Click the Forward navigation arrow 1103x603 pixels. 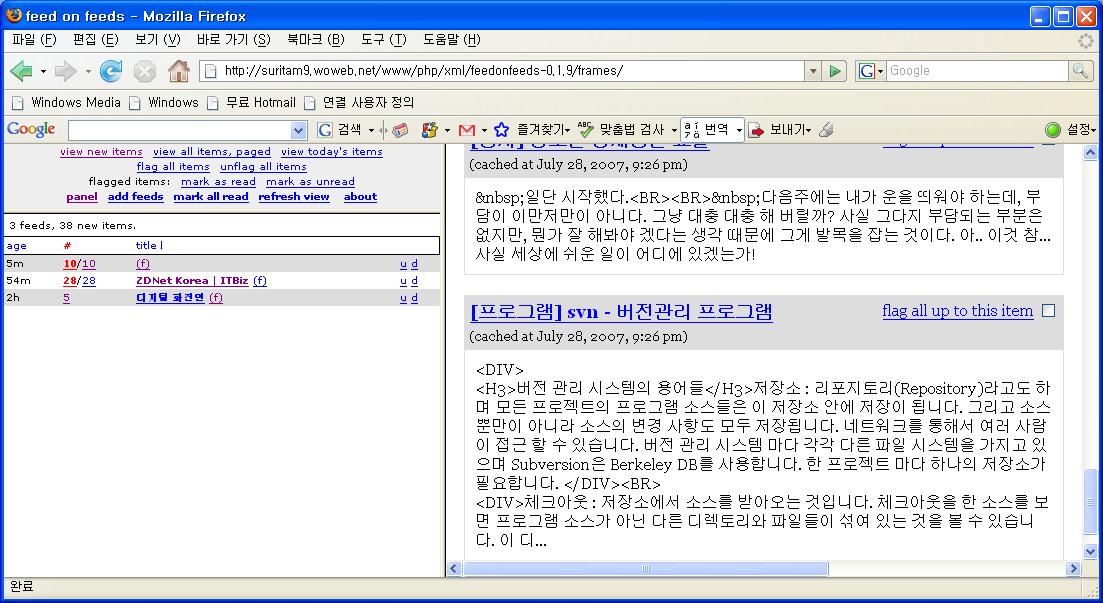pos(65,71)
